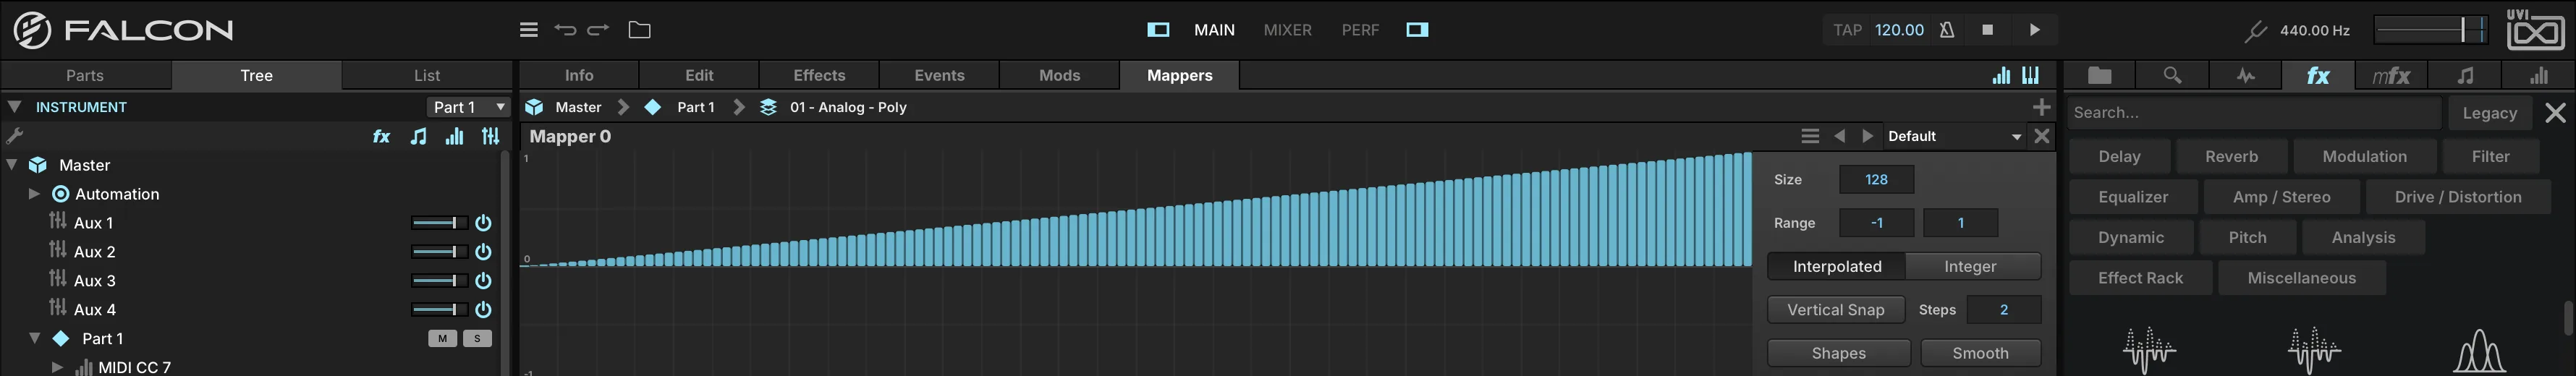The image size is (2576, 376).
Task: Switch to PERF view
Action: [1360, 30]
